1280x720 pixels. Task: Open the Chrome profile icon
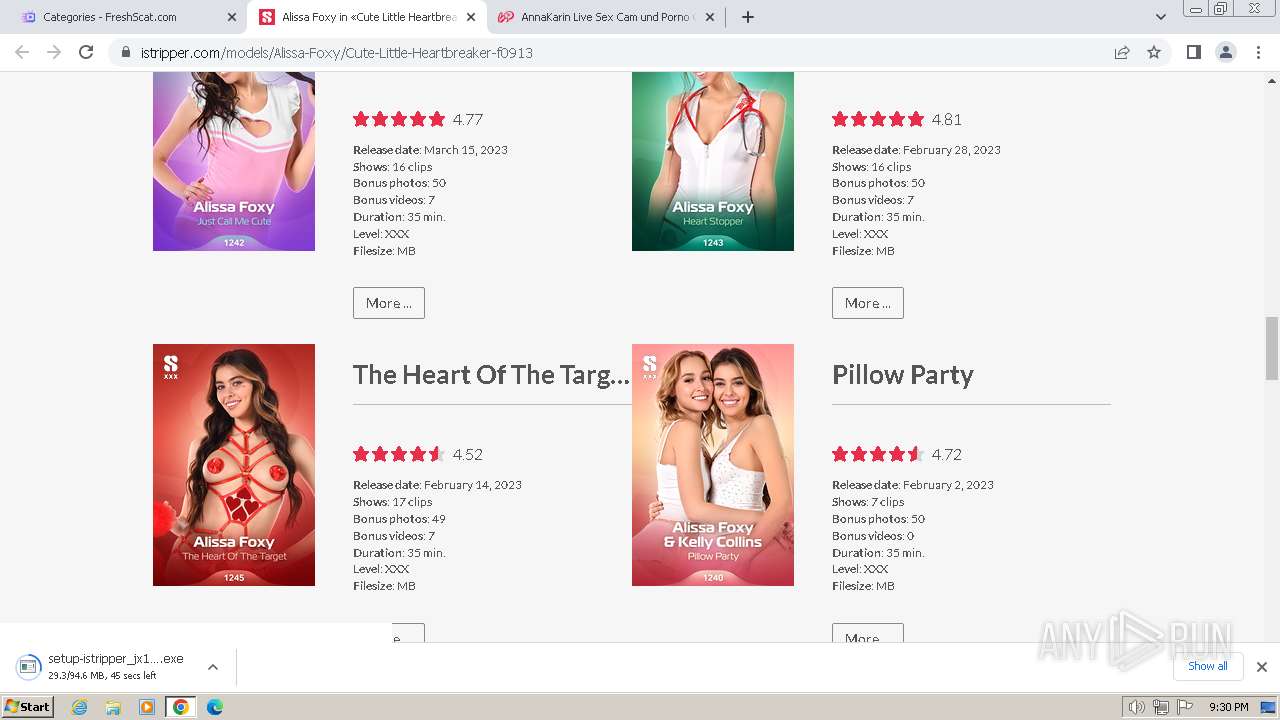[x=1225, y=52]
